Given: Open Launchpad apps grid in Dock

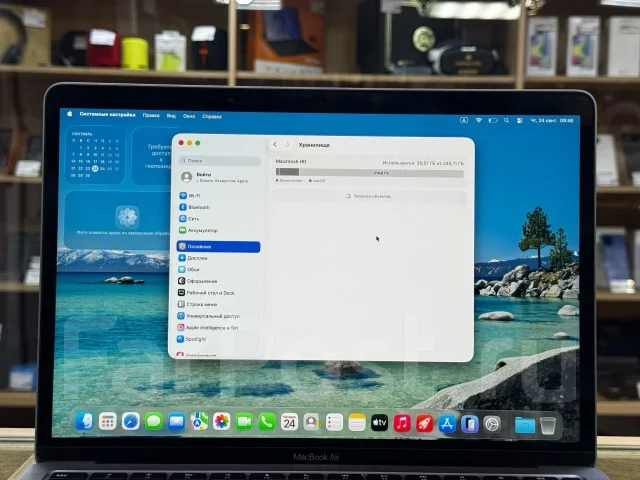Looking at the screenshot, I should [x=108, y=422].
